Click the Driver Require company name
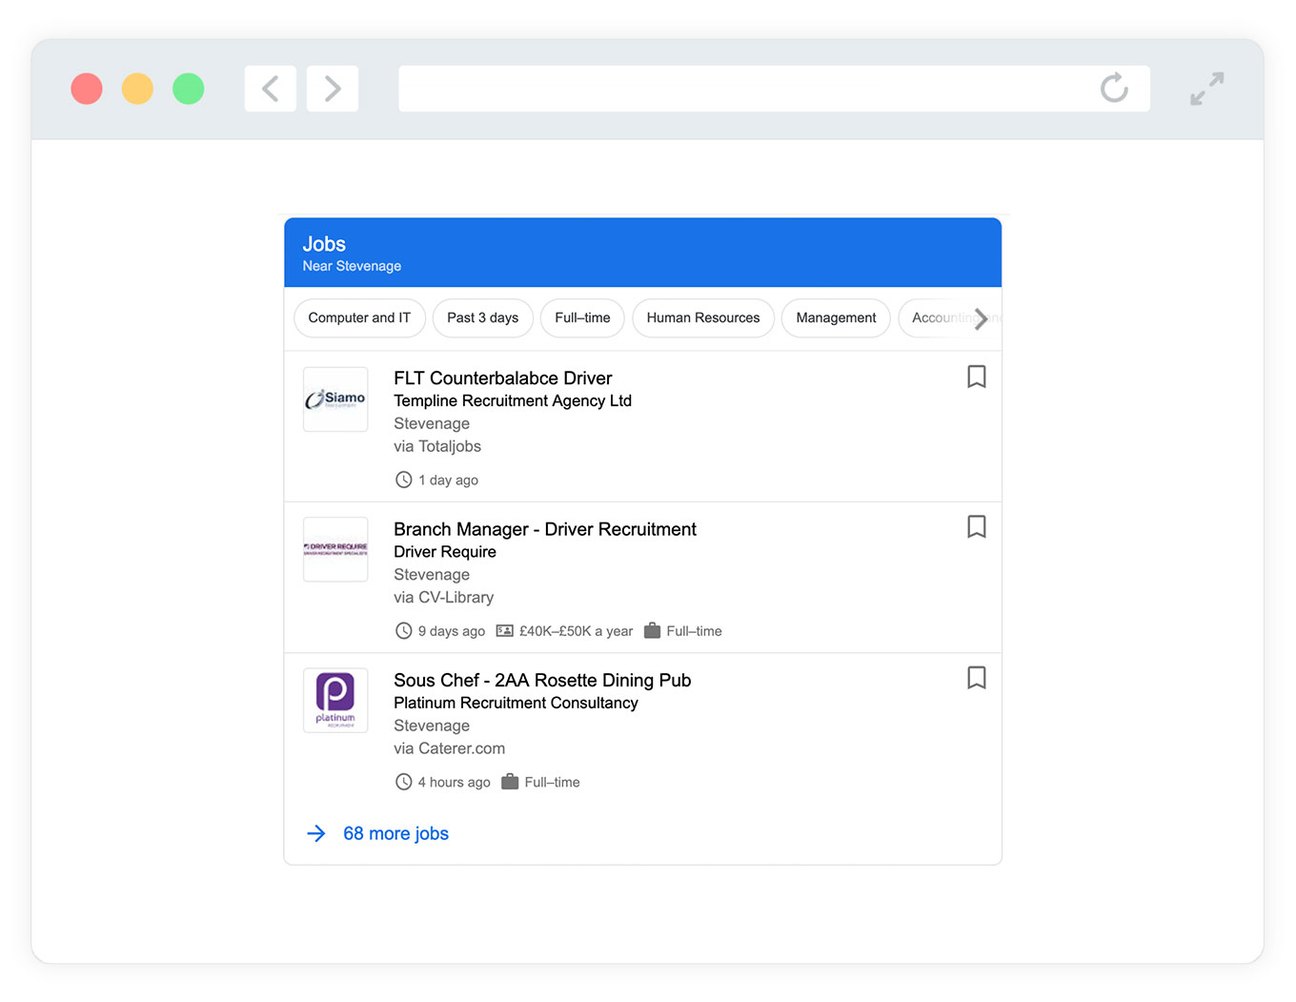Image resolution: width=1296 pixels, height=1002 pixels. tap(445, 552)
